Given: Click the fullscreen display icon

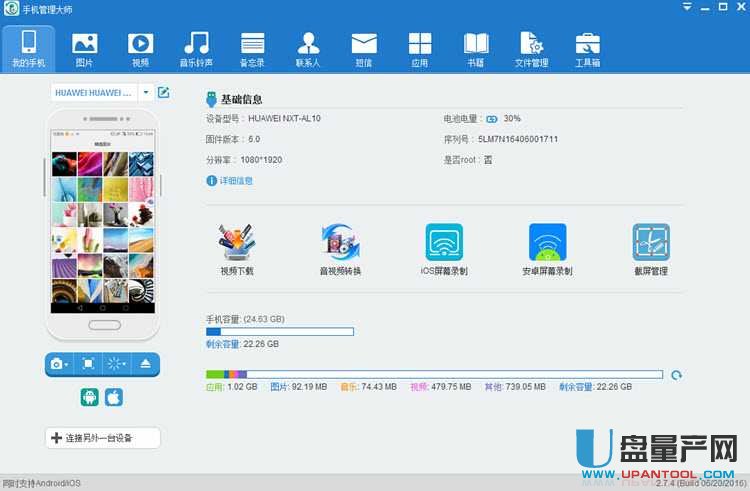Looking at the screenshot, I should pyautogui.click(x=88, y=364).
